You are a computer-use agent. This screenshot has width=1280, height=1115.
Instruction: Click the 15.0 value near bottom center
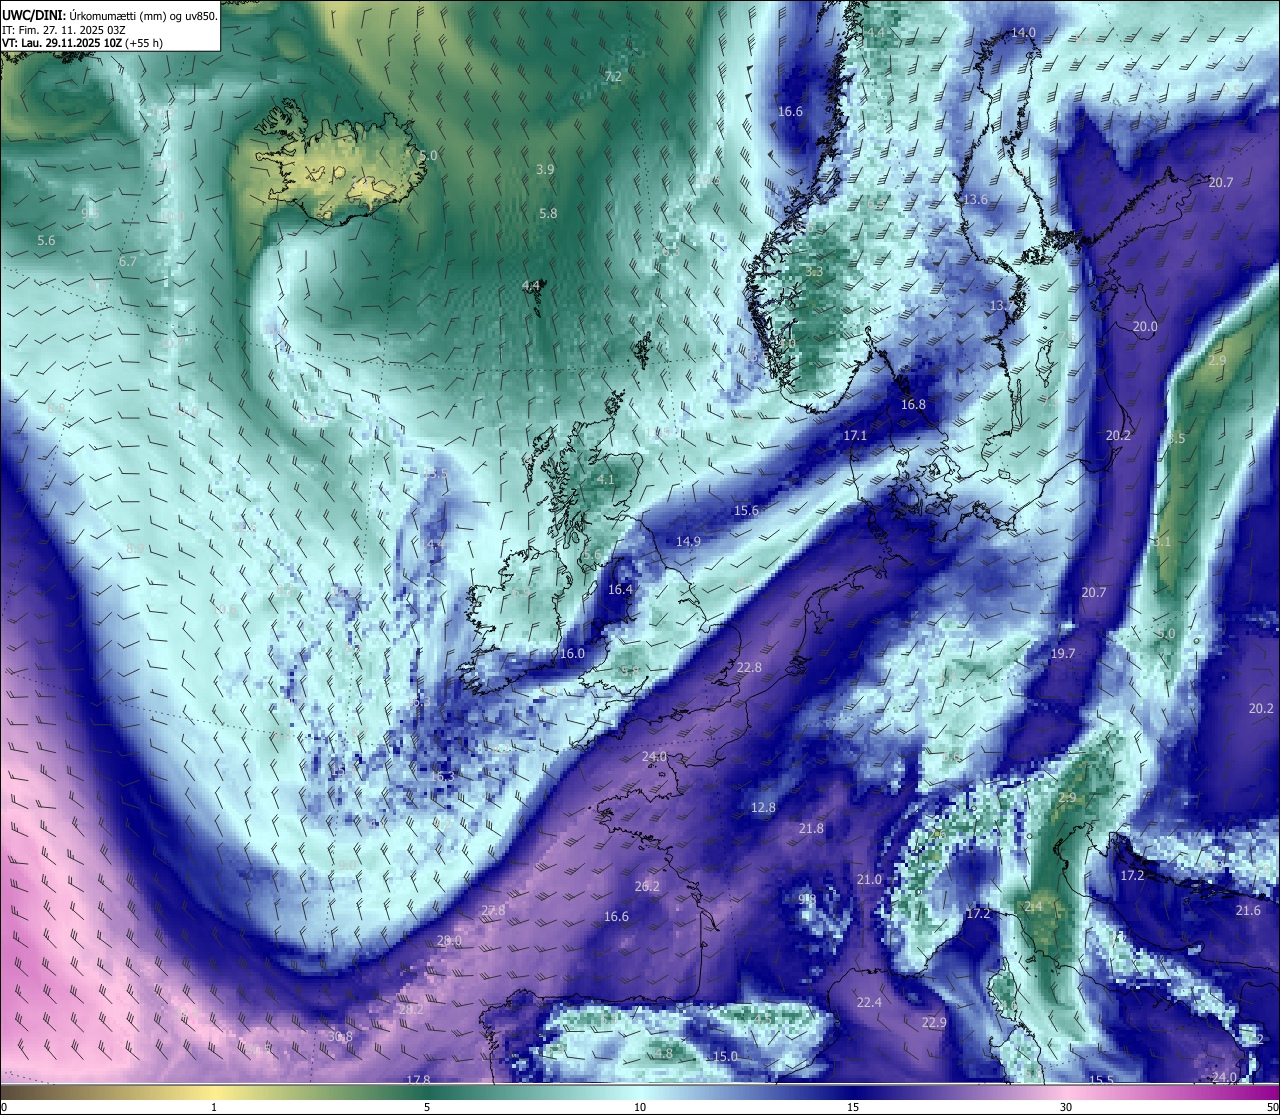pos(725,1057)
